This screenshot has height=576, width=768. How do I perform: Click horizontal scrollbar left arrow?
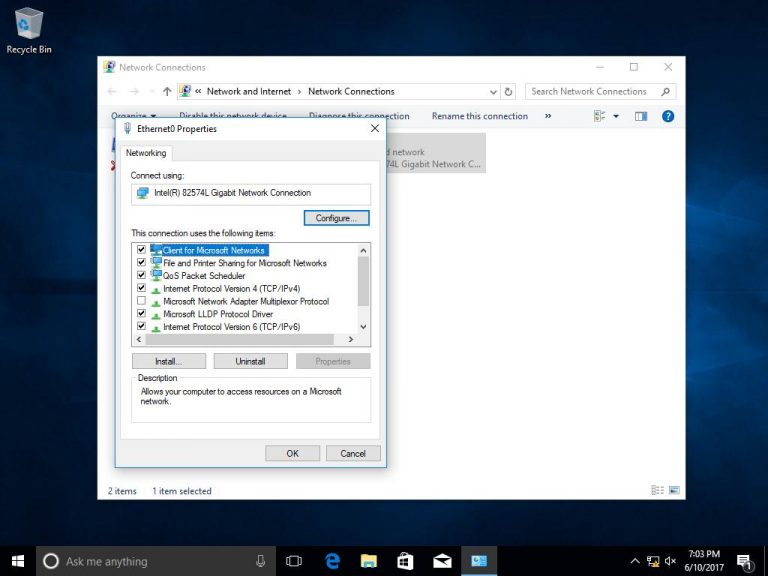[139, 339]
